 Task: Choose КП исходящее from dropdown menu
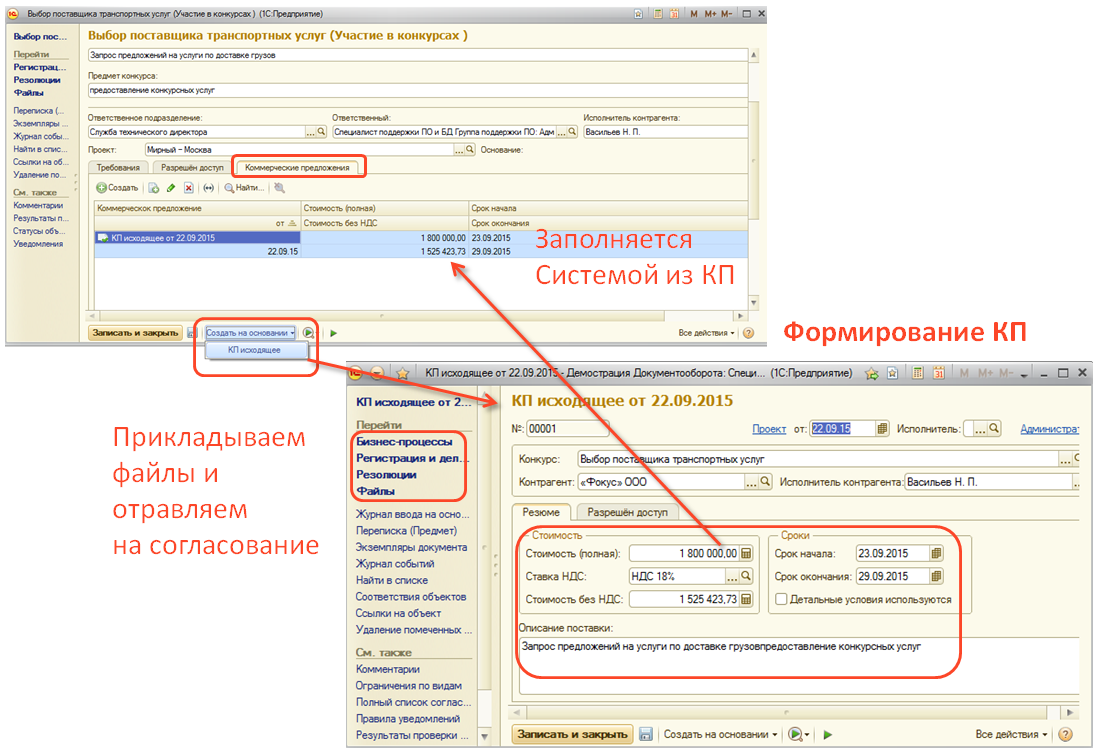pos(254,351)
